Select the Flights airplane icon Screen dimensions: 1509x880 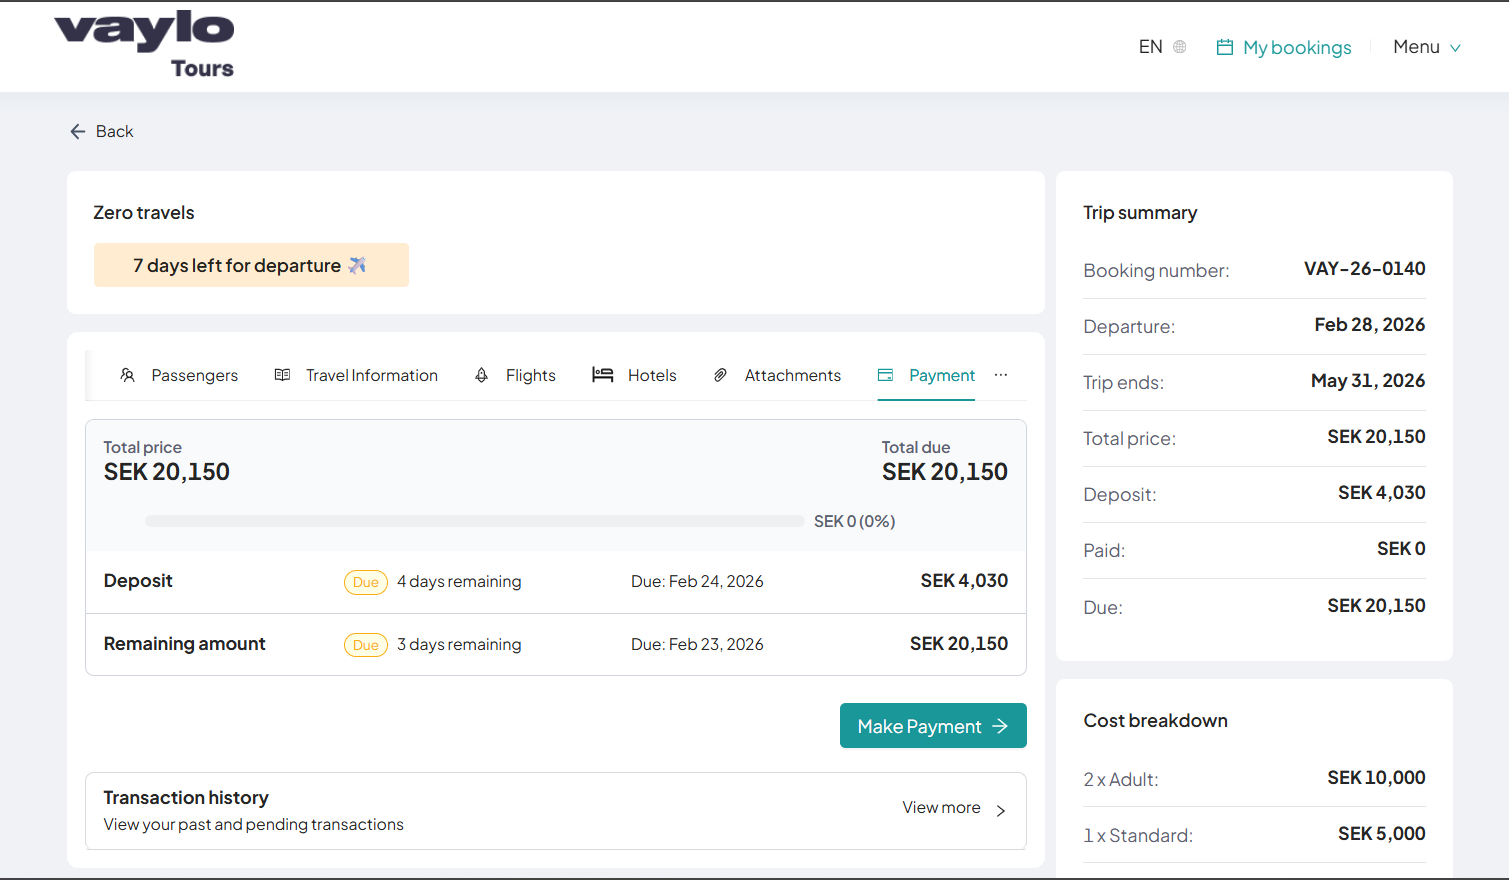[x=481, y=374]
